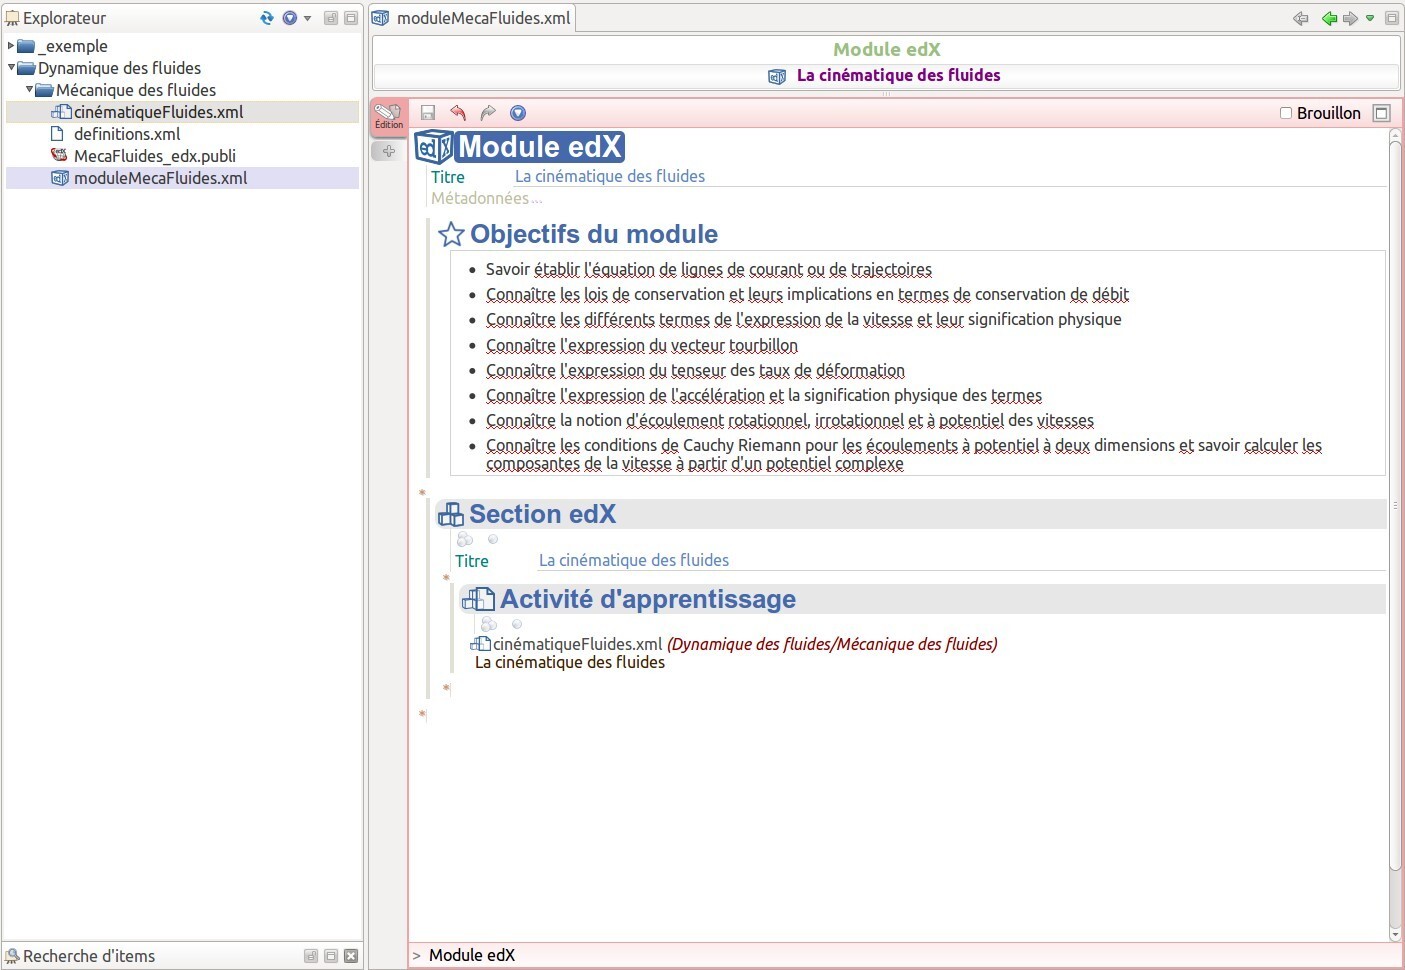The width and height of the screenshot is (1405, 970).
Task: Click the La cinématique des fluides header link
Action: pos(898,75)
